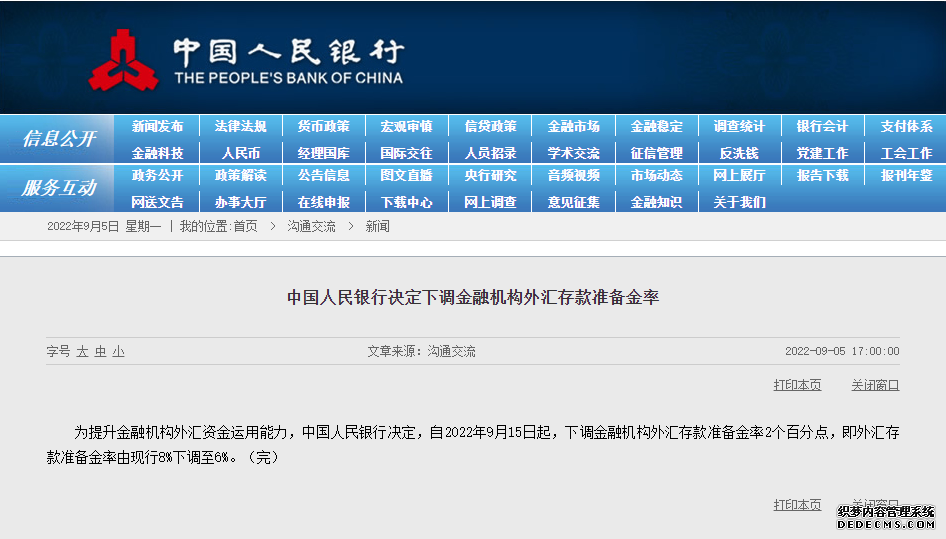Image resolution: width=946 pixels, height=539 pixels.
Task: Open 沟通交流 breadcrumb link
Action: 311,226
